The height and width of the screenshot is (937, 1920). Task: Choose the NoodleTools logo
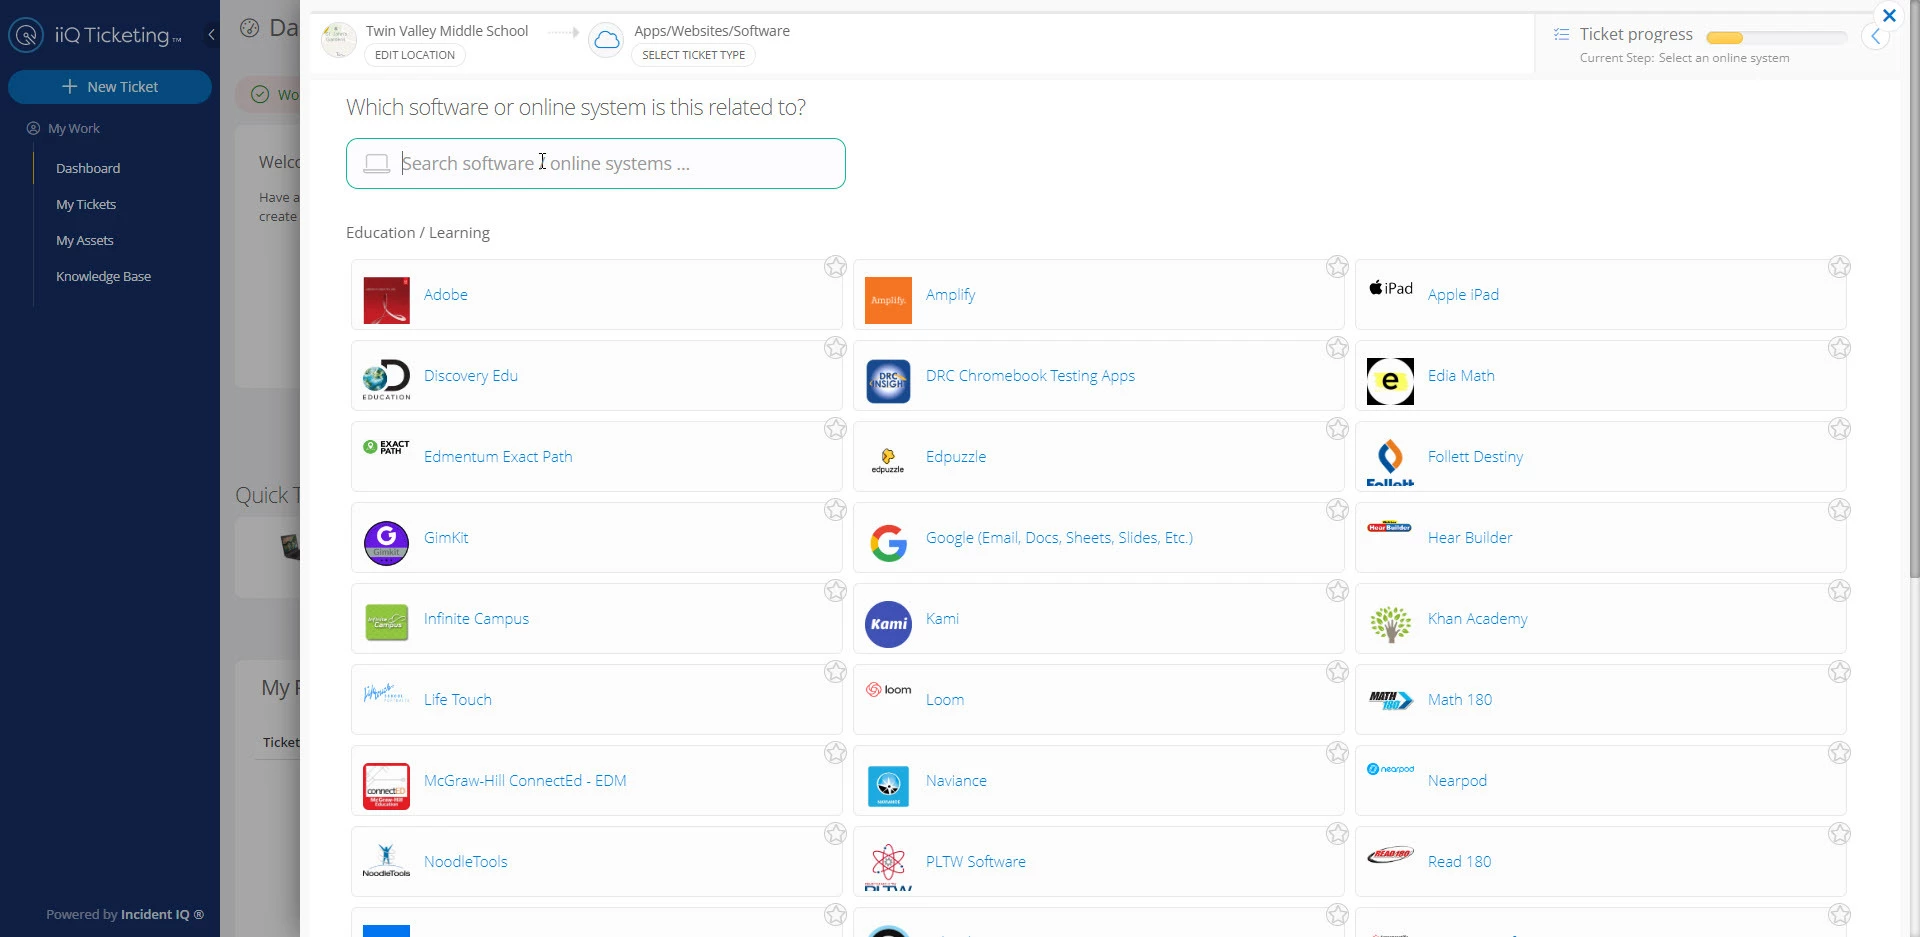(386, 860)
